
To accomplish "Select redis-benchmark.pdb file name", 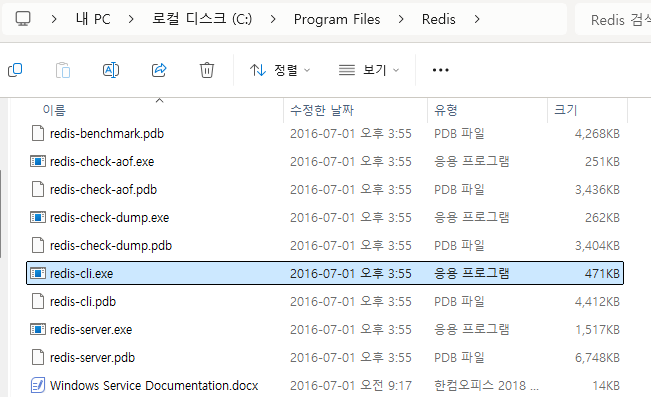I will coord(107,134).
